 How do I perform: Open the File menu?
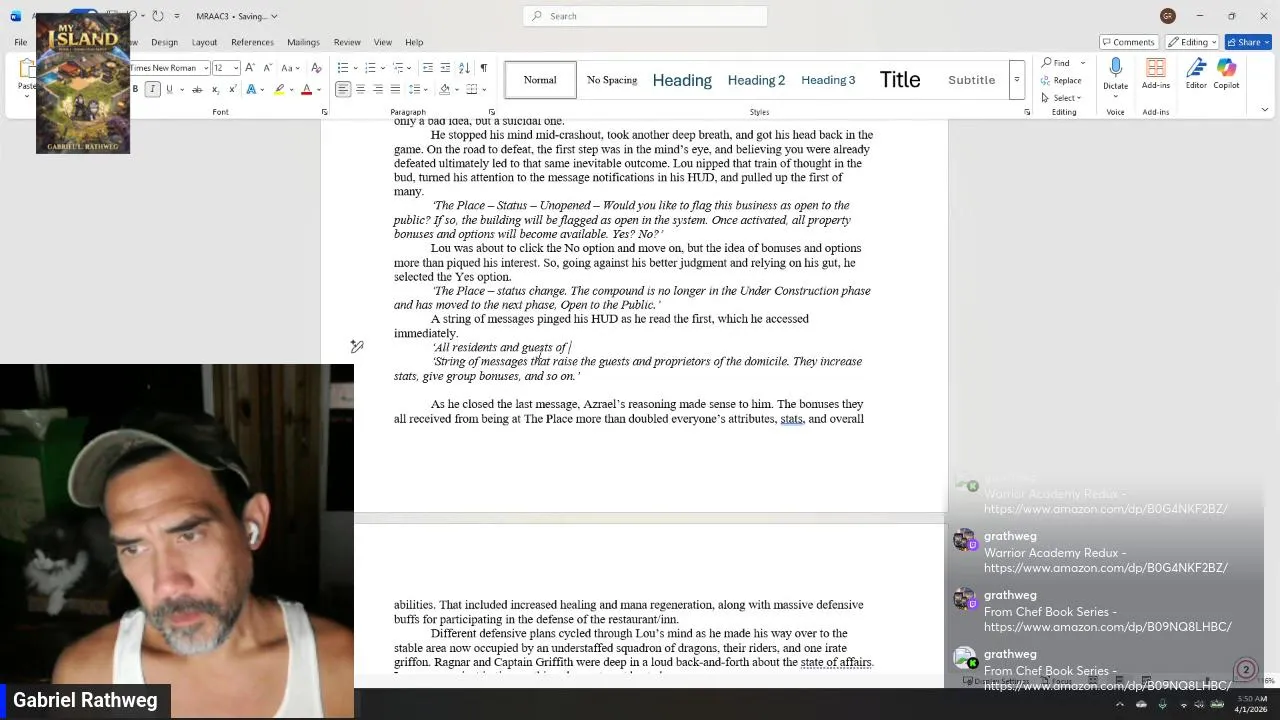click(x=20, y=42)
